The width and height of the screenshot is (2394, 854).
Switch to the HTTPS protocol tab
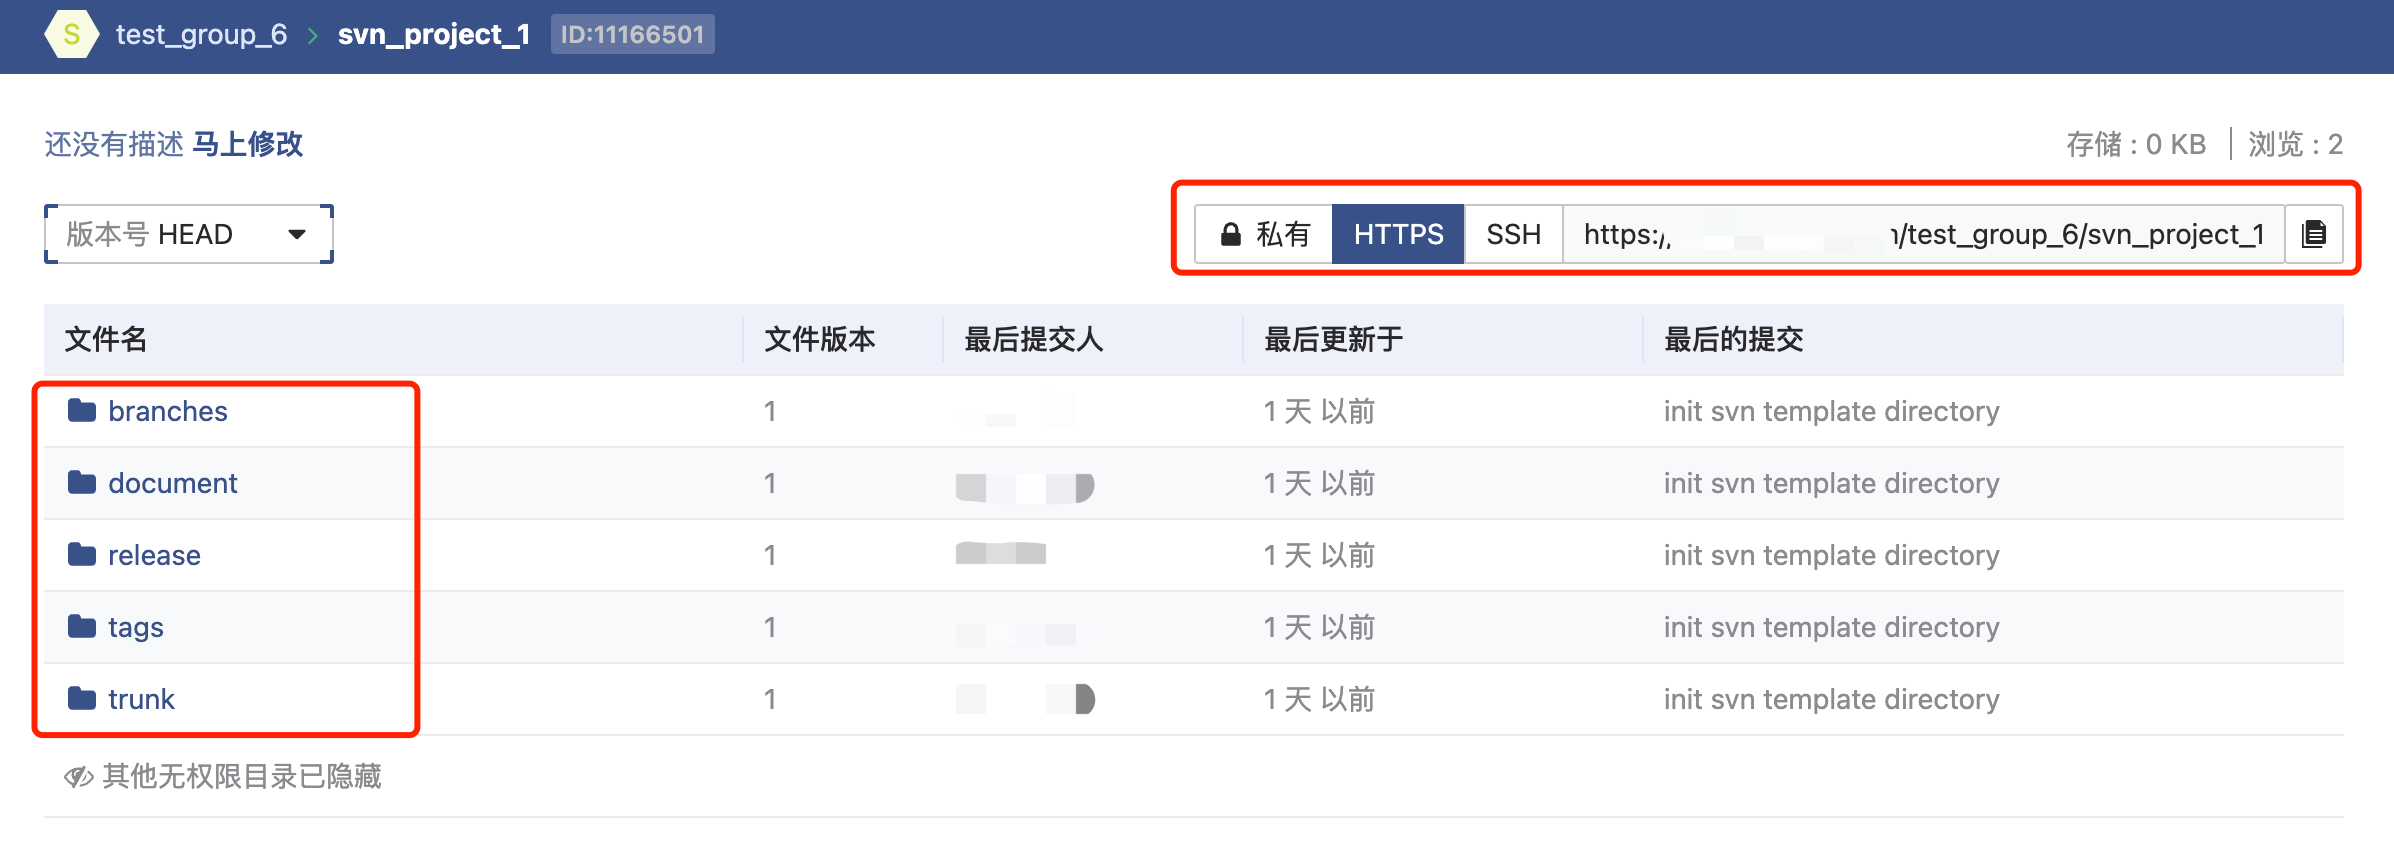click(1398, 234)
